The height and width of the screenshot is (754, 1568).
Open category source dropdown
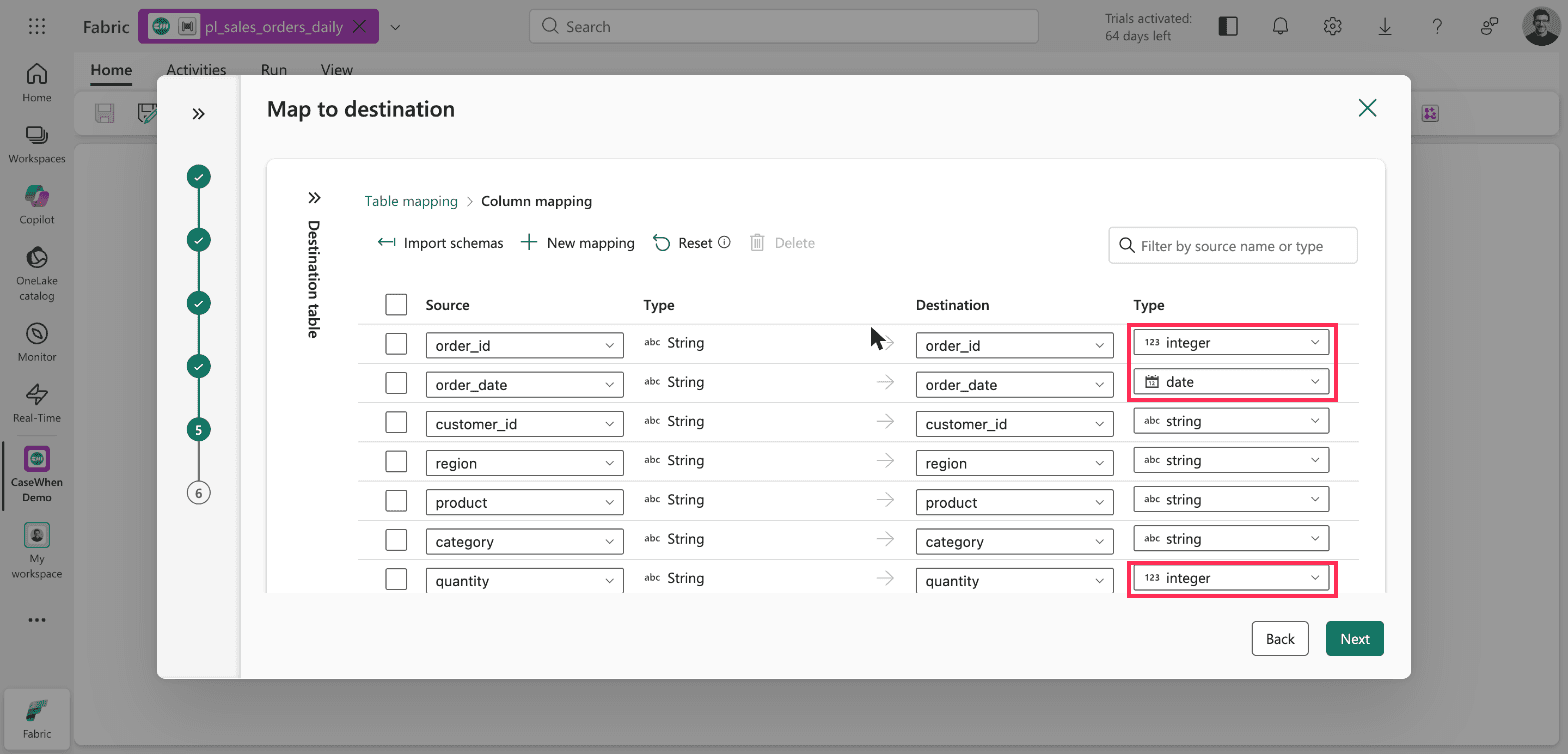point(525,541)
